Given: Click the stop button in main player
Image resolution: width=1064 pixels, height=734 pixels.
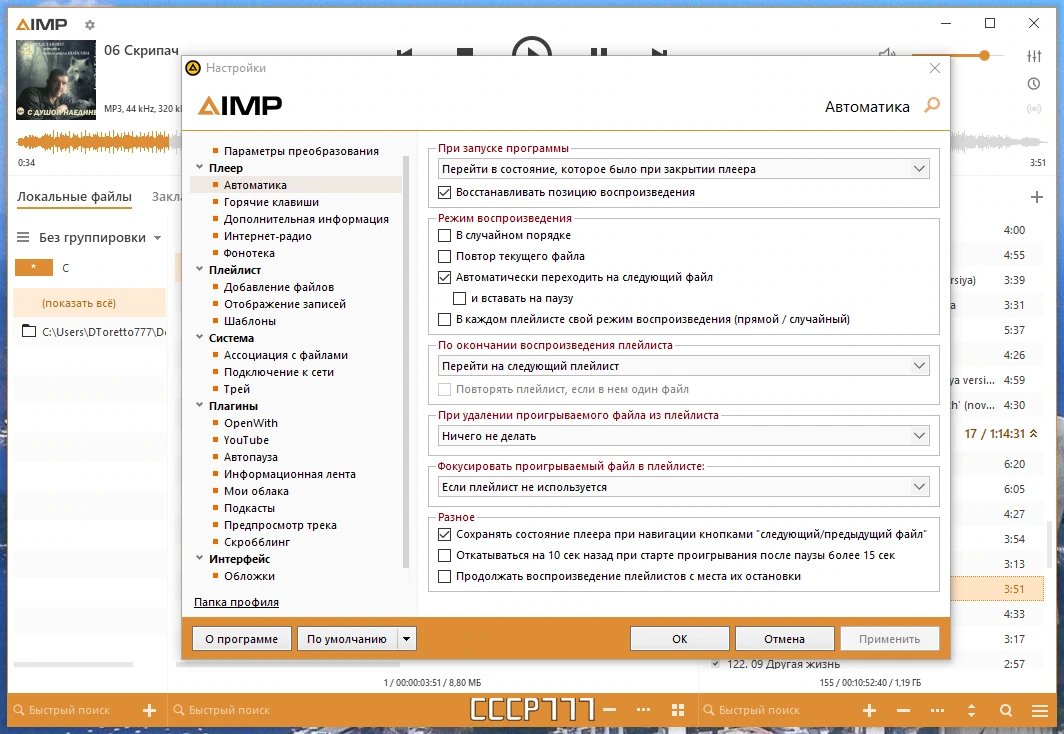Looking at the screenshot, I should (x=465, y=52).
